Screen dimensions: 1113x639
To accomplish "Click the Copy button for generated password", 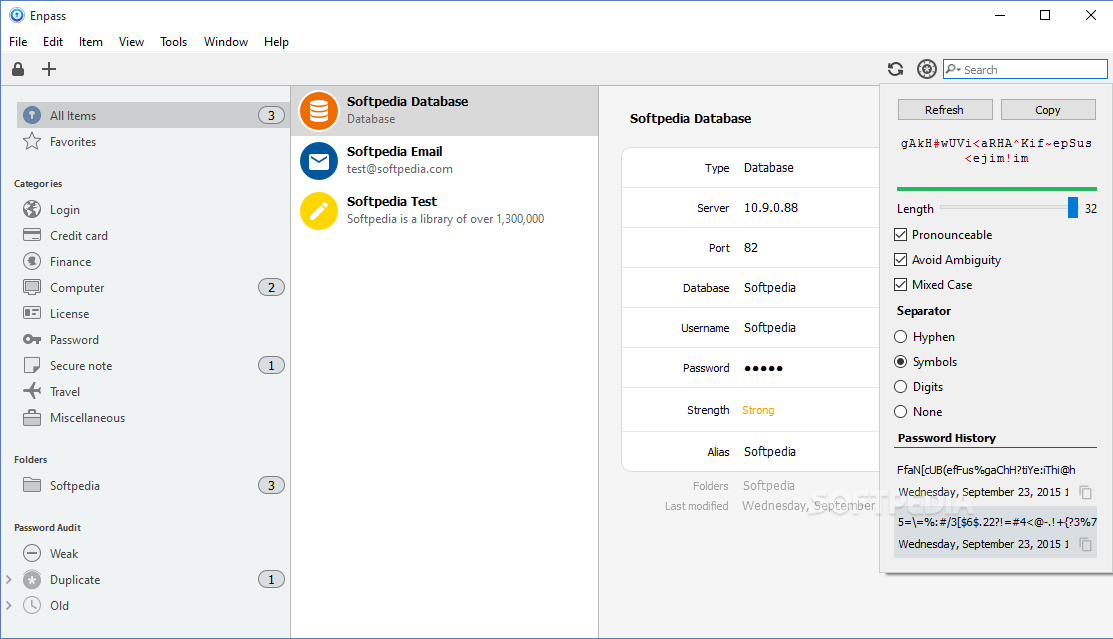I will coord(1048,109).
